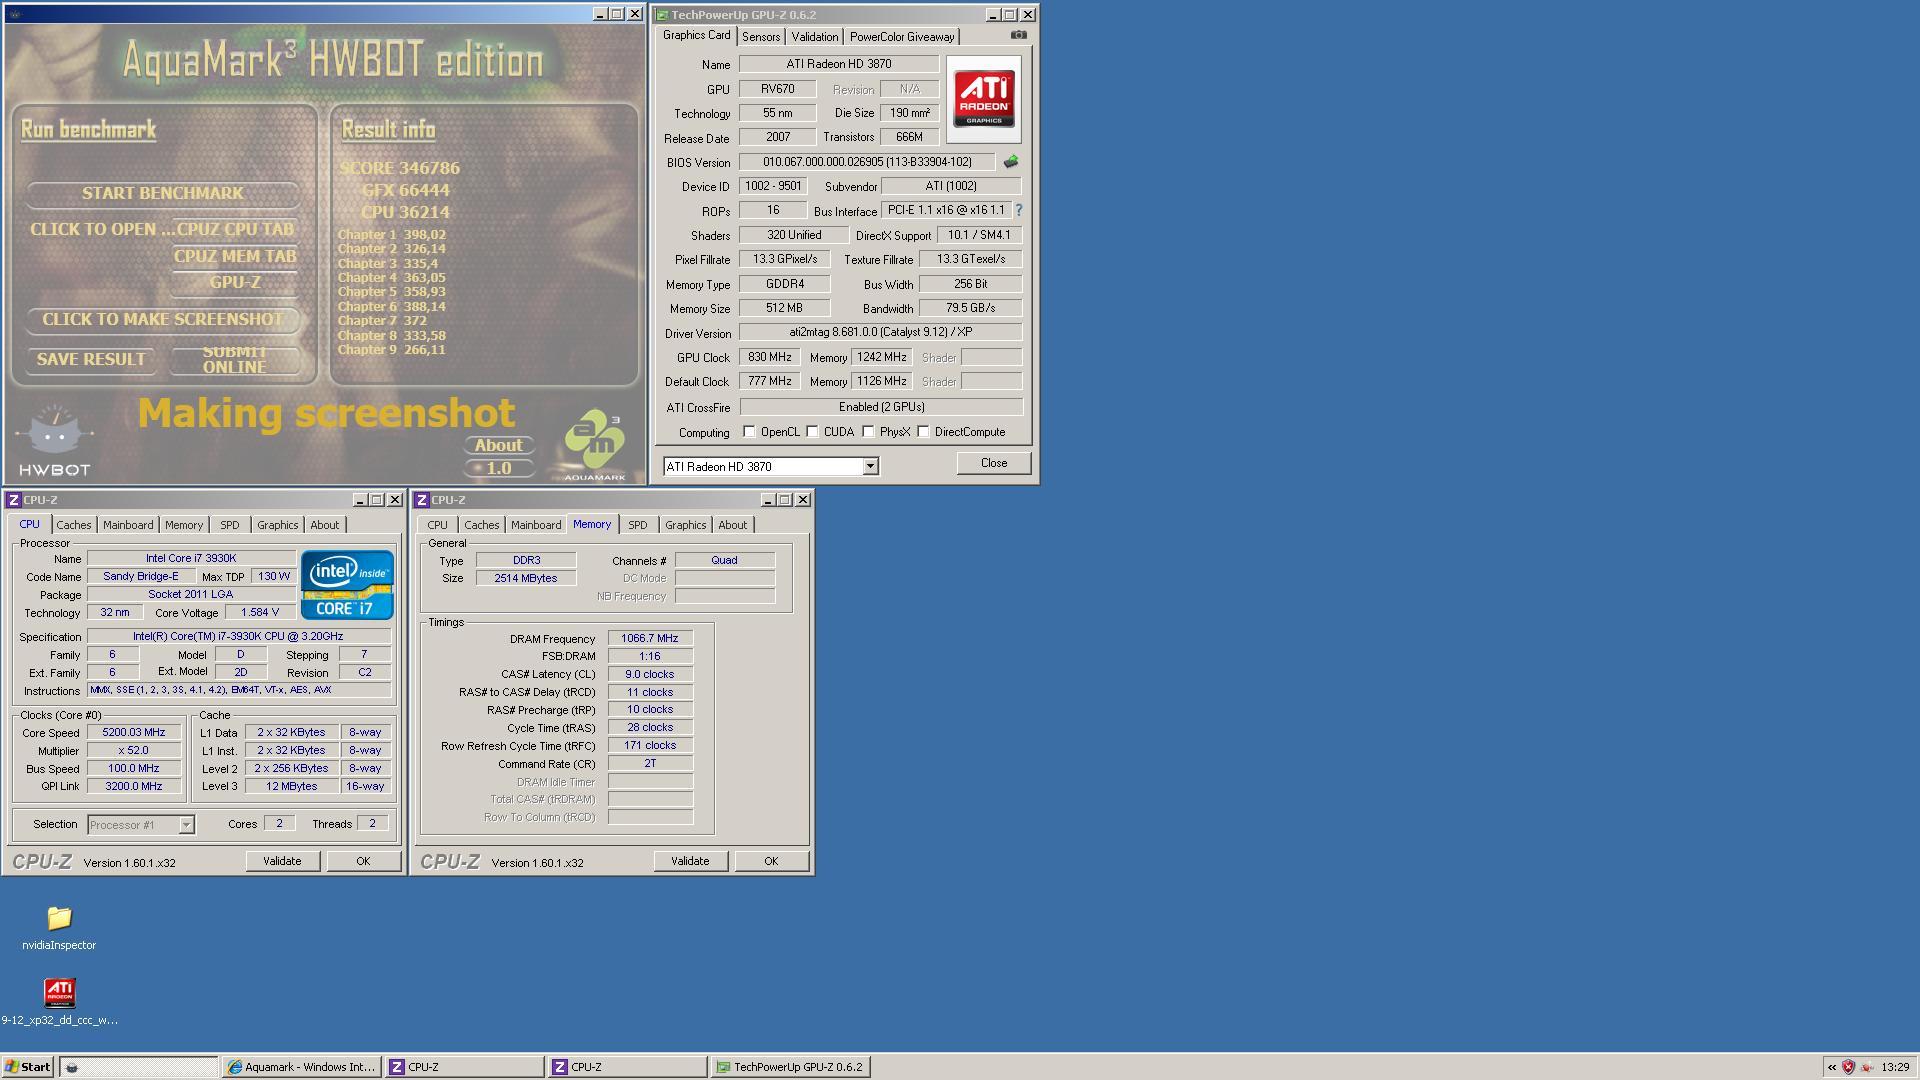Select the Graphics Card tab in GPU-Z
This screenshot has height=1080, width=1920.
[x=696, y=35]
